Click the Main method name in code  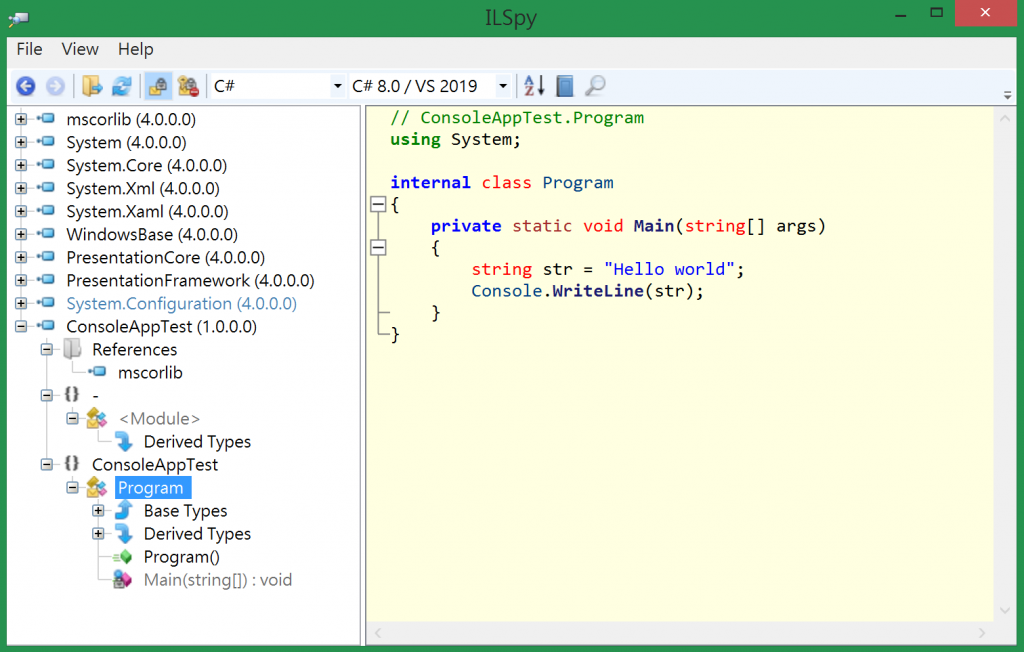653,226
